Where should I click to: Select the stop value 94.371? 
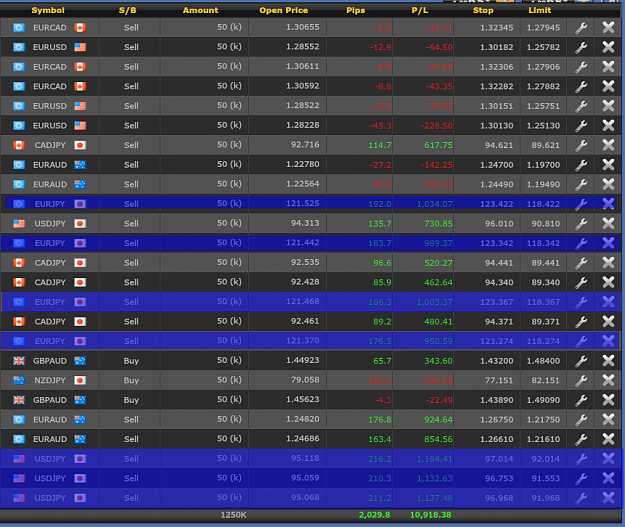(x=499, y=321)
